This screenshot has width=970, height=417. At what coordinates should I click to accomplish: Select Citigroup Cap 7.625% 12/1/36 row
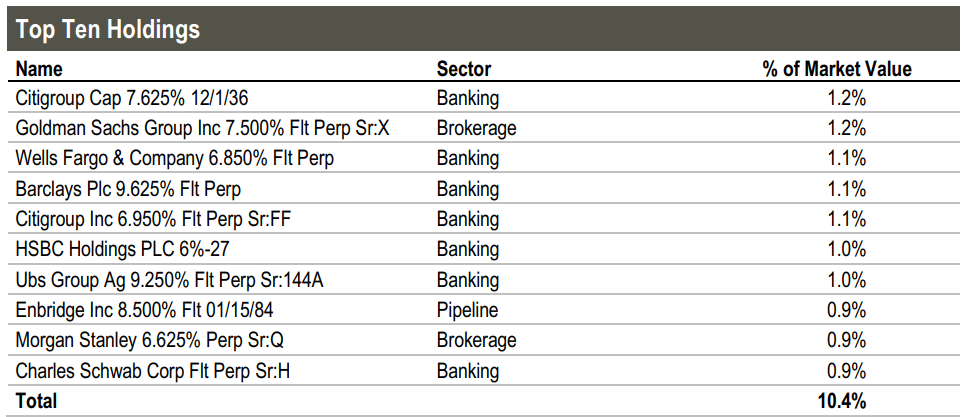click(485, 98)
